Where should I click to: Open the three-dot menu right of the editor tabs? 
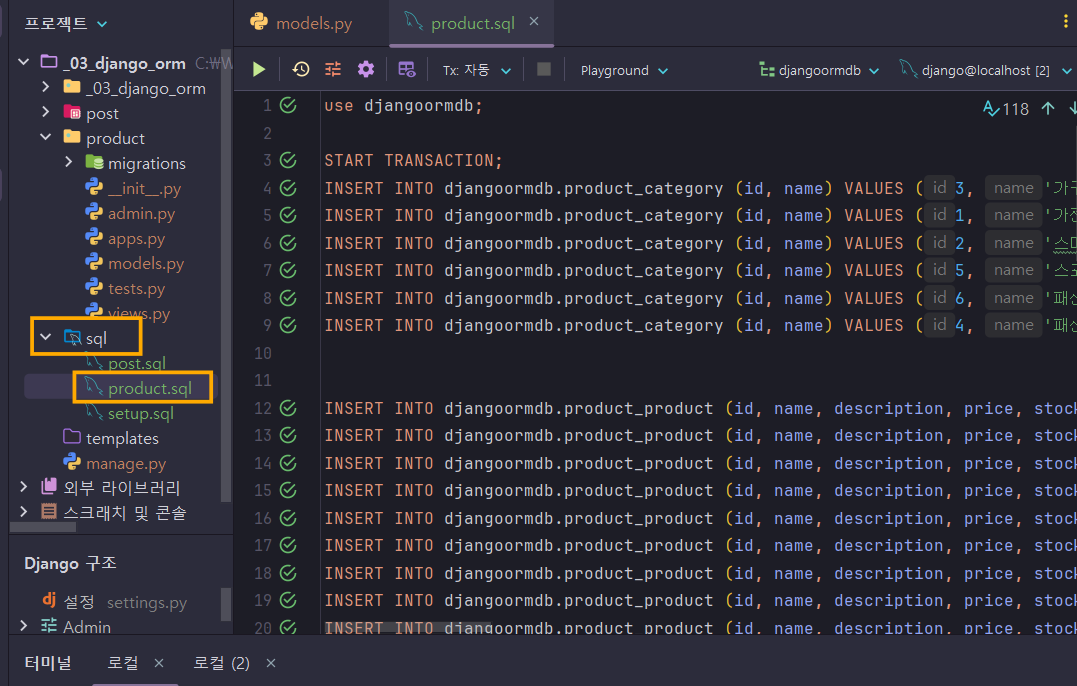click(1066, 21)
